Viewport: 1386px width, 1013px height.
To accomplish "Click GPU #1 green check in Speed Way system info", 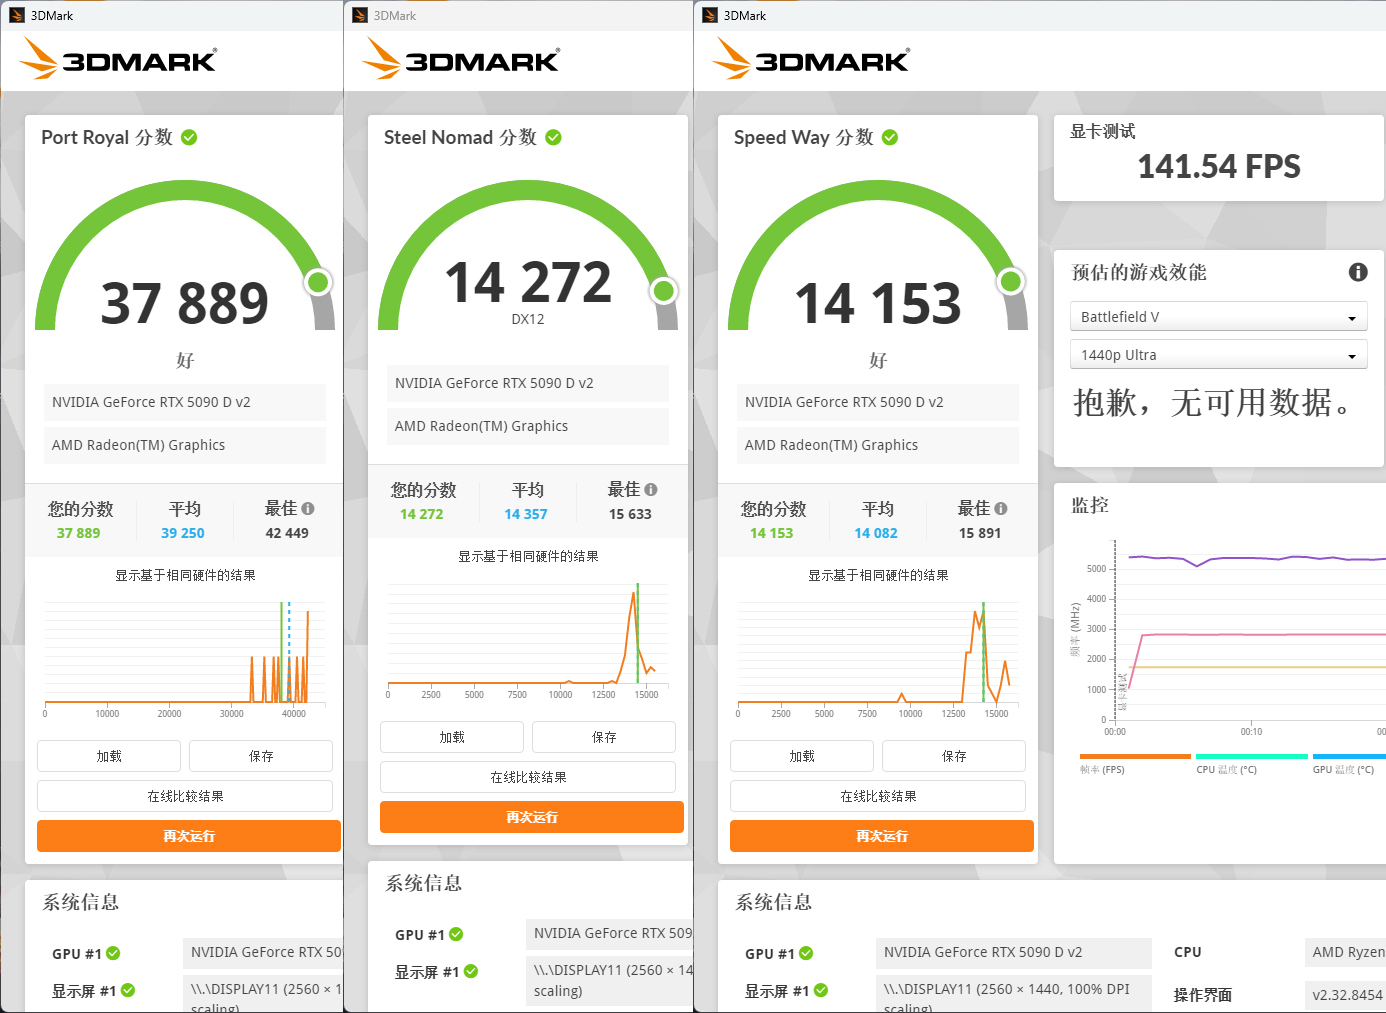I will (x=806, y=953).
